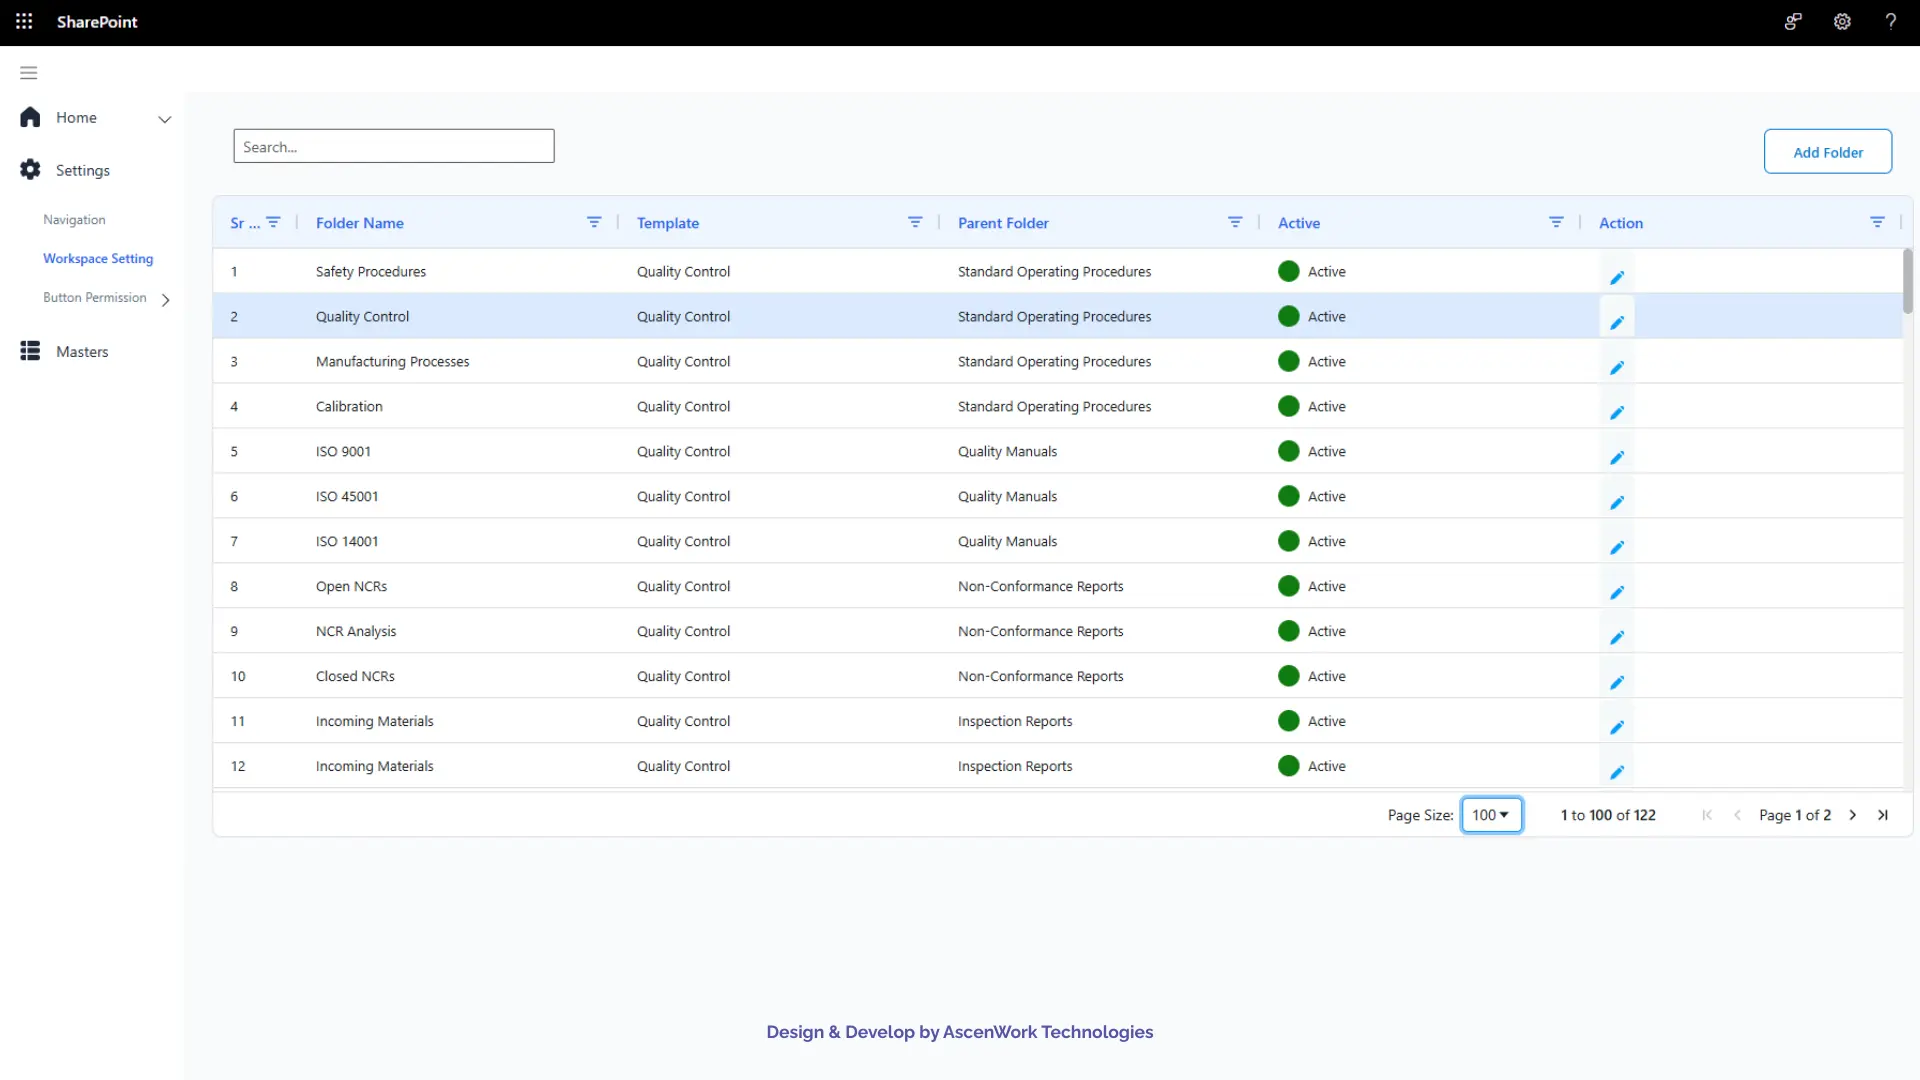Open filter menu for Action column
Screen dimensions: 1920x1080
[1877, 222]
